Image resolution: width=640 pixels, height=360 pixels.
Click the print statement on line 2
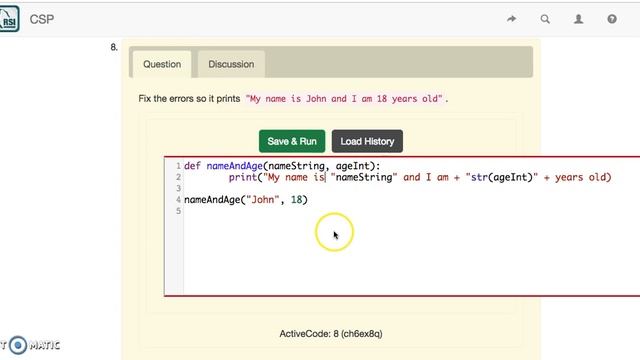[420, 177]
